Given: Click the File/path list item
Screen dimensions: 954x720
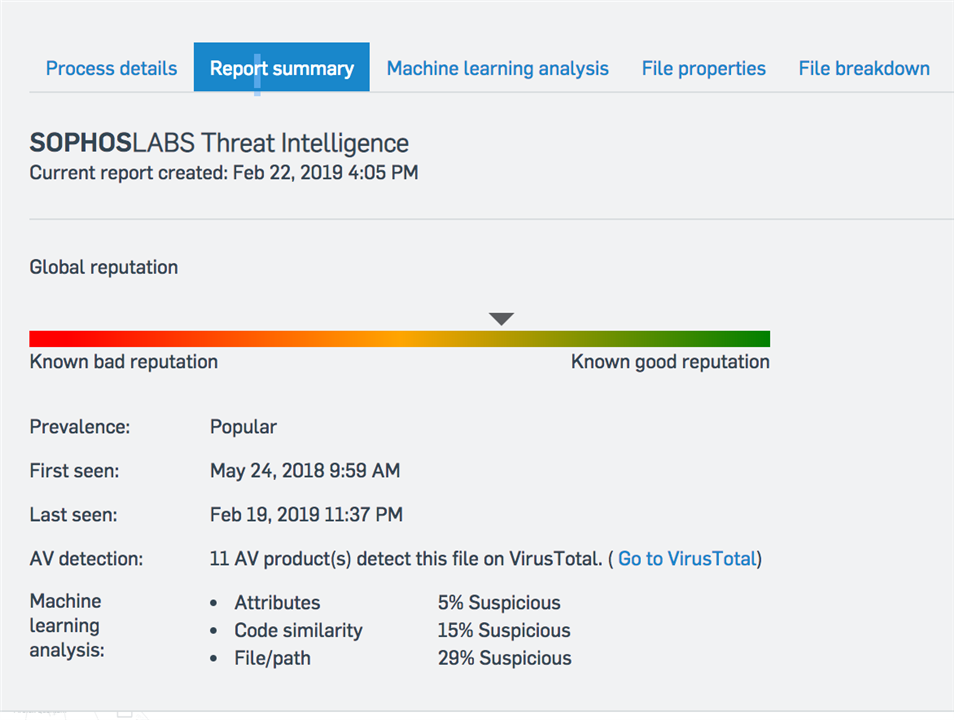Looking at the screenshot, I should pyautogui.click(x=273, y=659).
